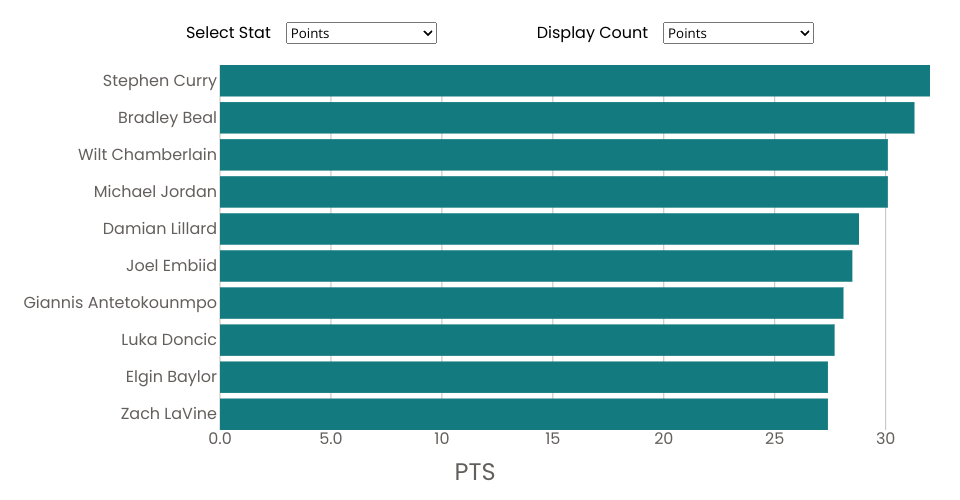Click Bradley Beal's bar
Viewport: 960px width, 500px height.
[x=566, y=118]
